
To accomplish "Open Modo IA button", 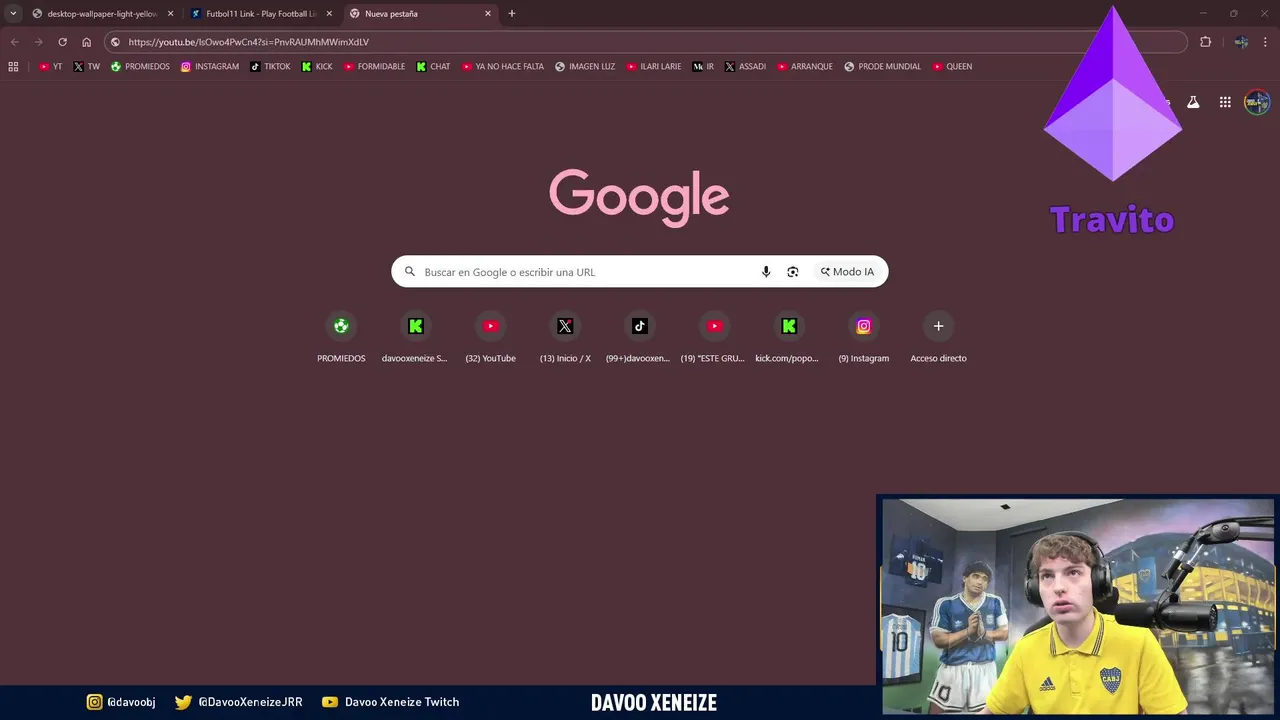I will [847, 272].
